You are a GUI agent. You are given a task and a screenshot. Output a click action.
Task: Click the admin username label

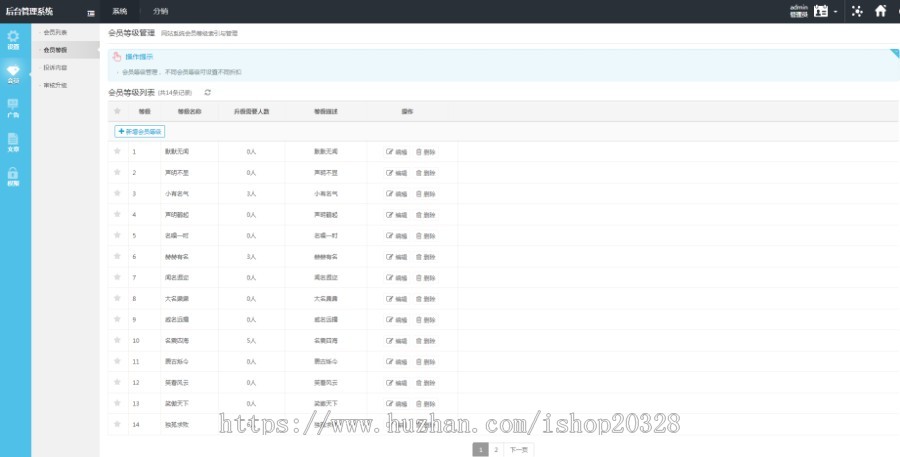(798, 7)
